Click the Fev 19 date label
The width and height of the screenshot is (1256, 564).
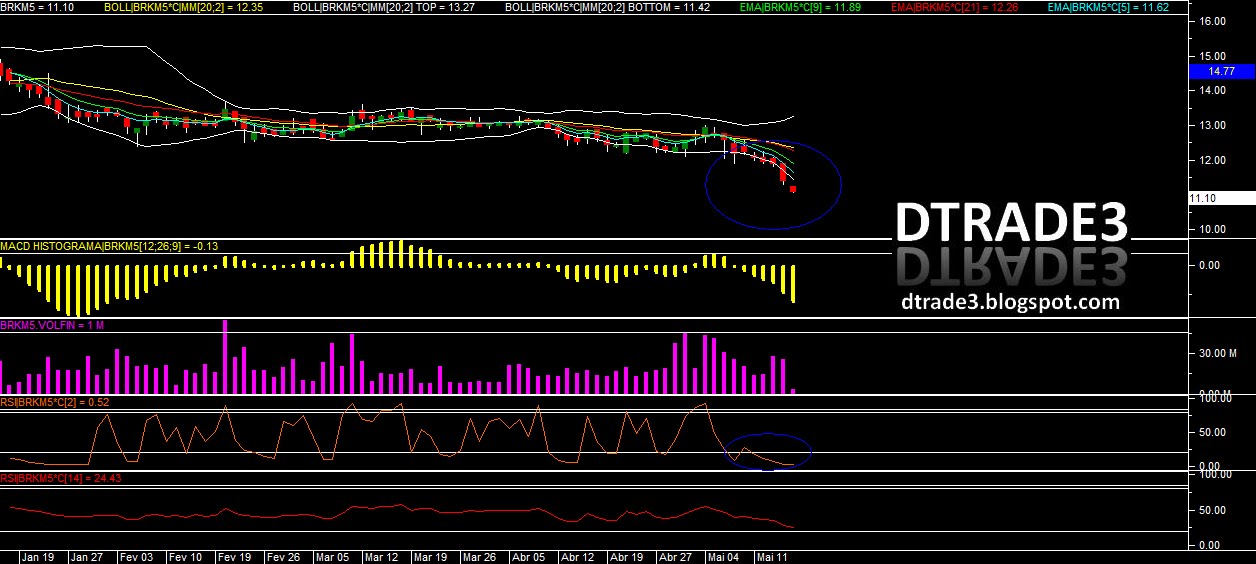click(234, 556)
